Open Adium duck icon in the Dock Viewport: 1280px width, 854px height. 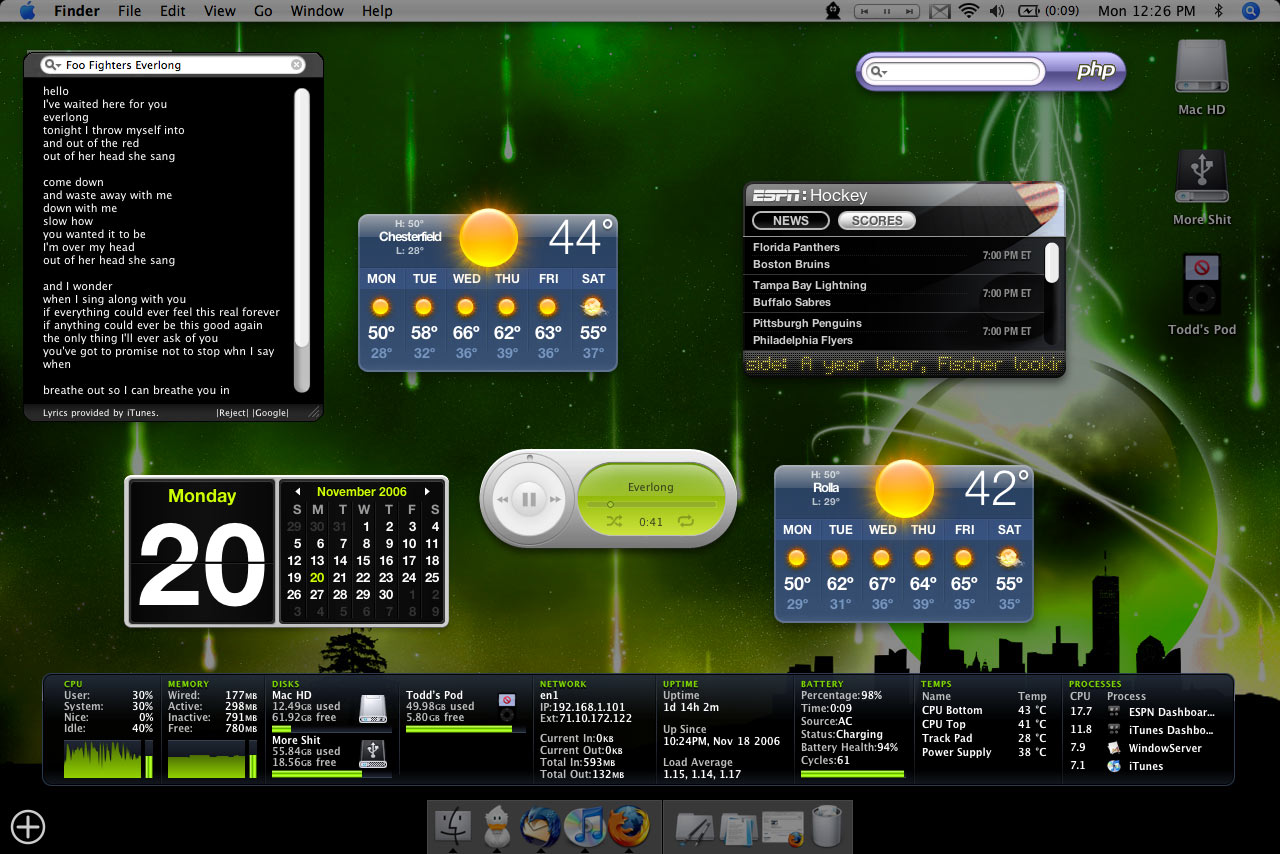pos(497,826)
